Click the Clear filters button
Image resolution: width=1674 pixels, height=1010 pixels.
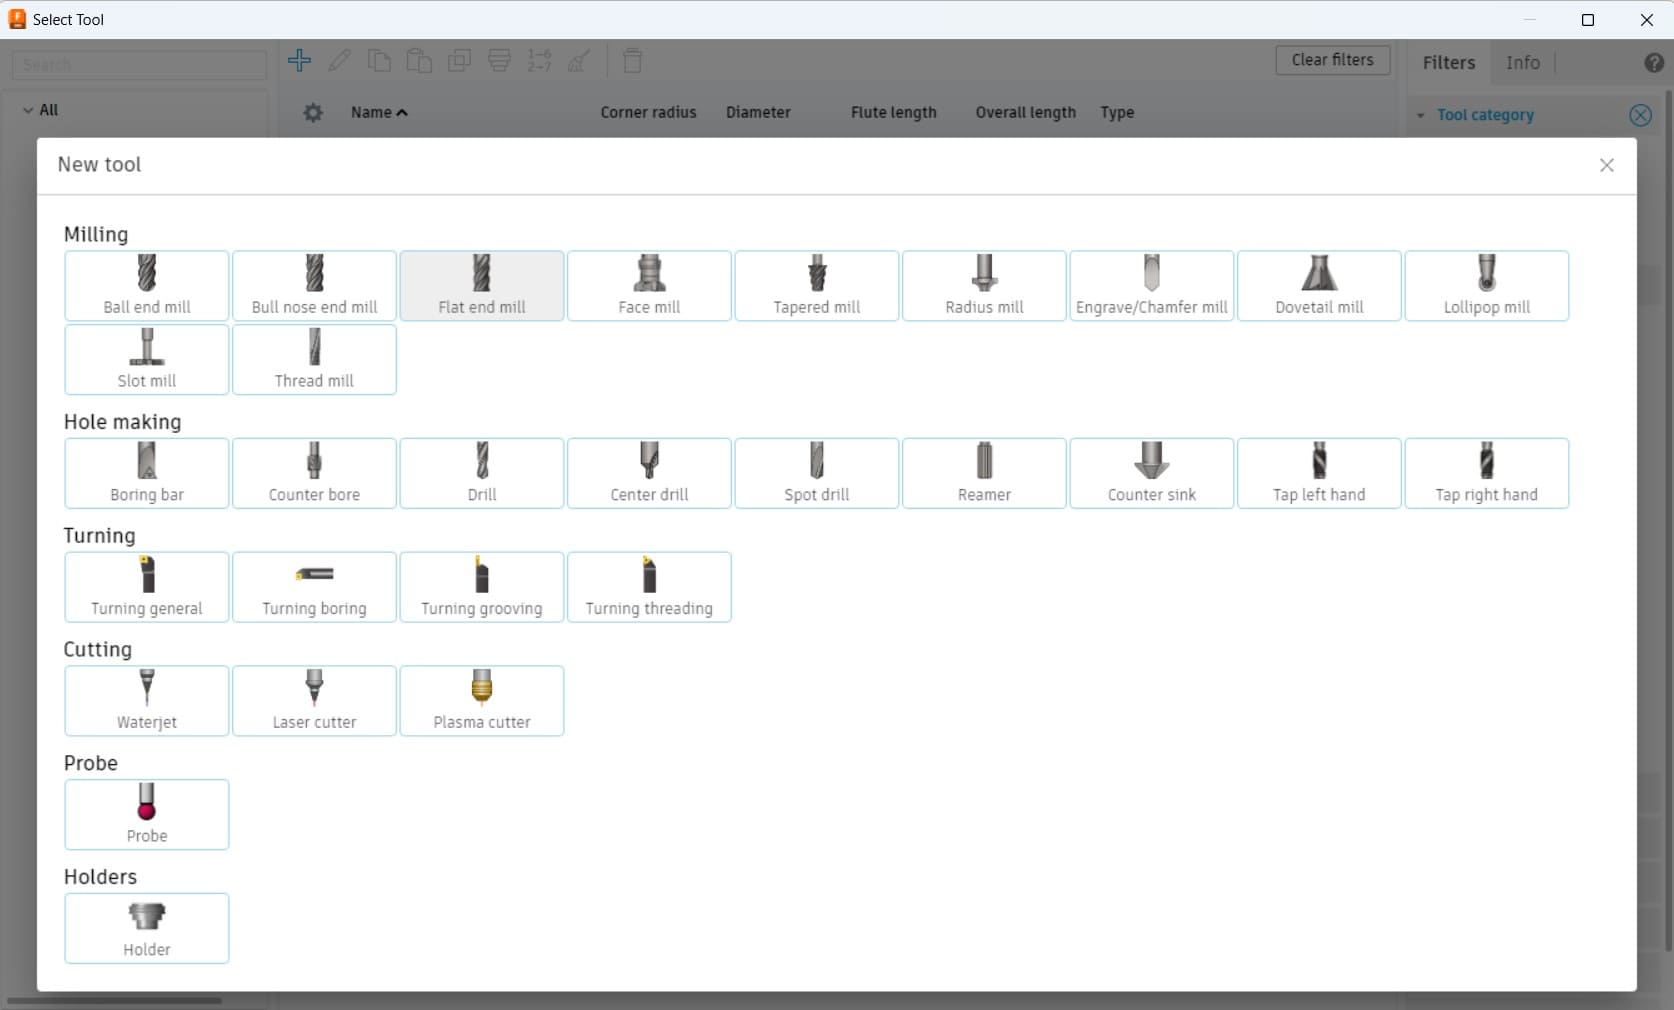(x=1333, y=60)
